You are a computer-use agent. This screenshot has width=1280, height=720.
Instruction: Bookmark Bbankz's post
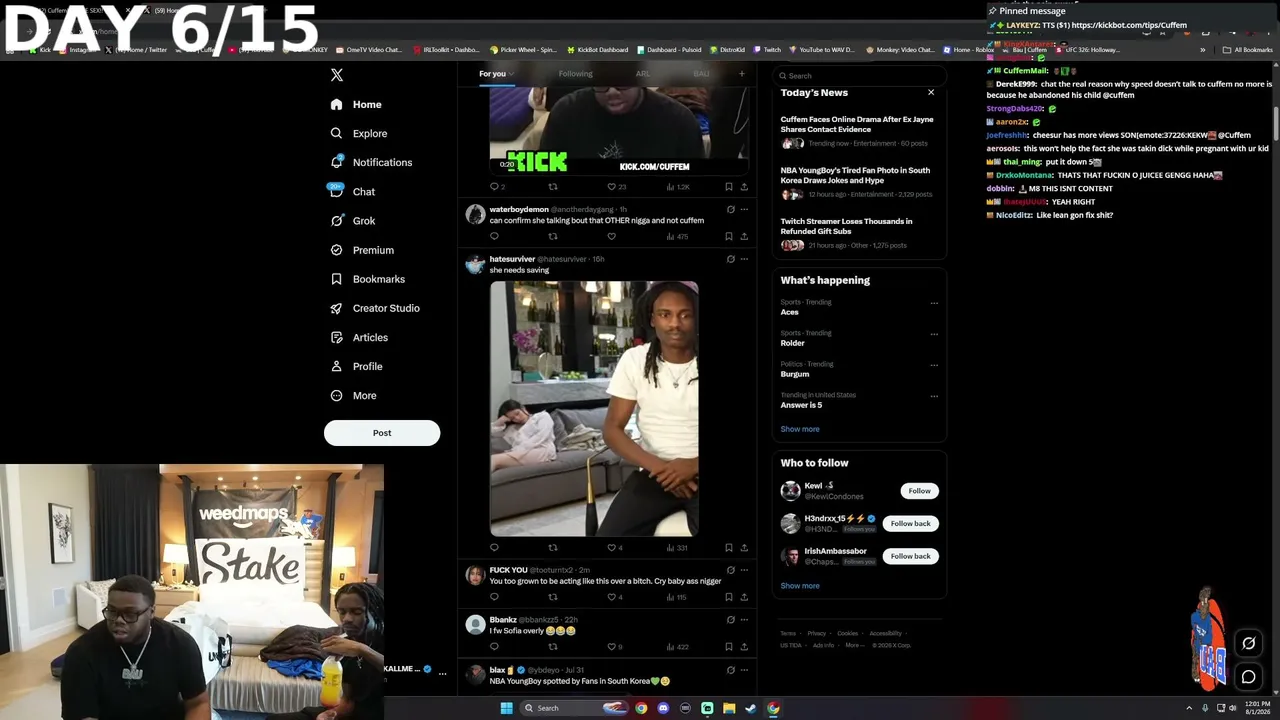(x=728, y=647)
